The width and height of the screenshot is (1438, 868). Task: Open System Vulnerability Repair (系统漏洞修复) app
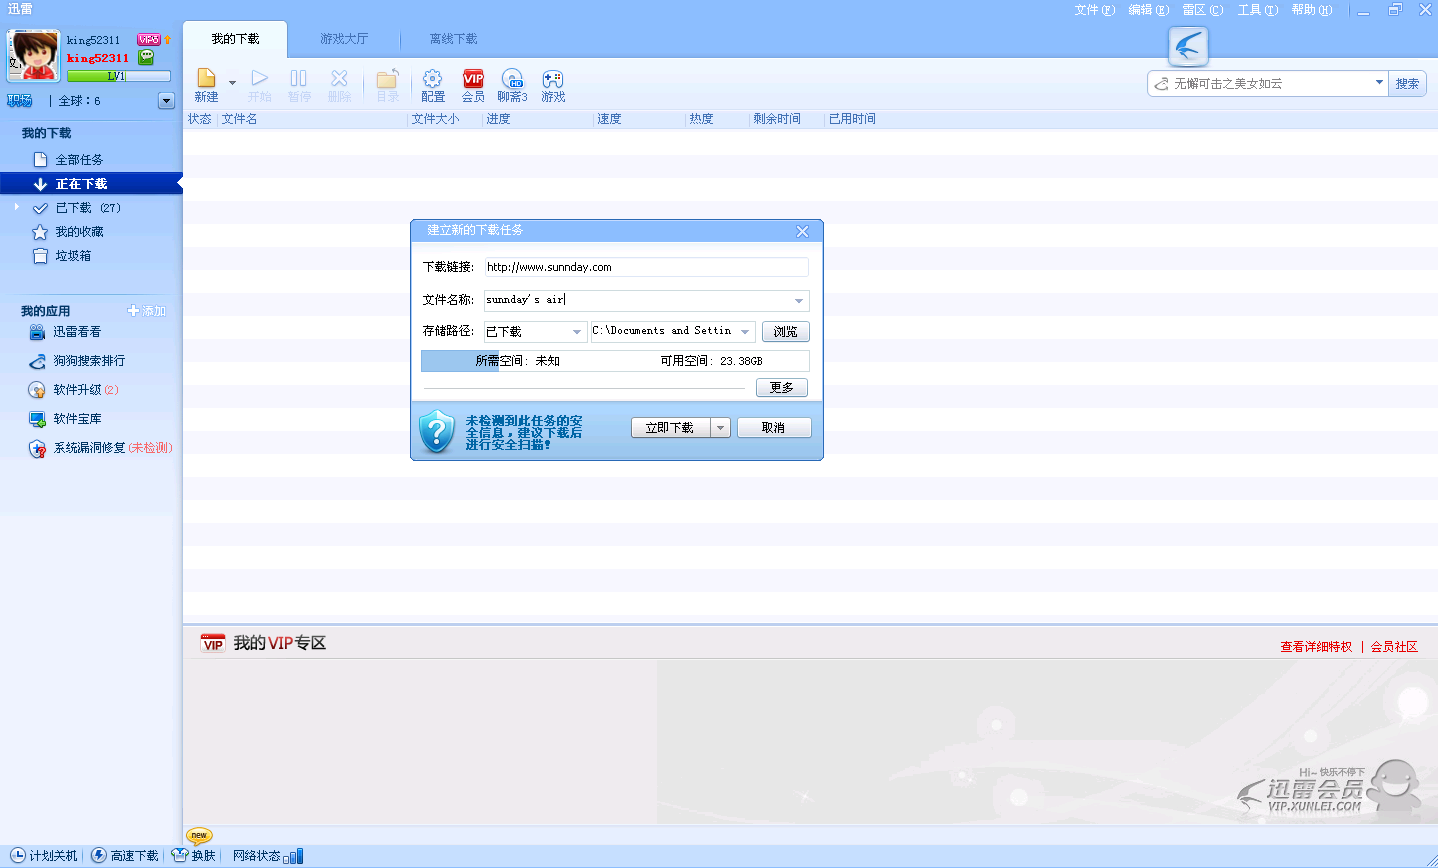coord(100,448)
